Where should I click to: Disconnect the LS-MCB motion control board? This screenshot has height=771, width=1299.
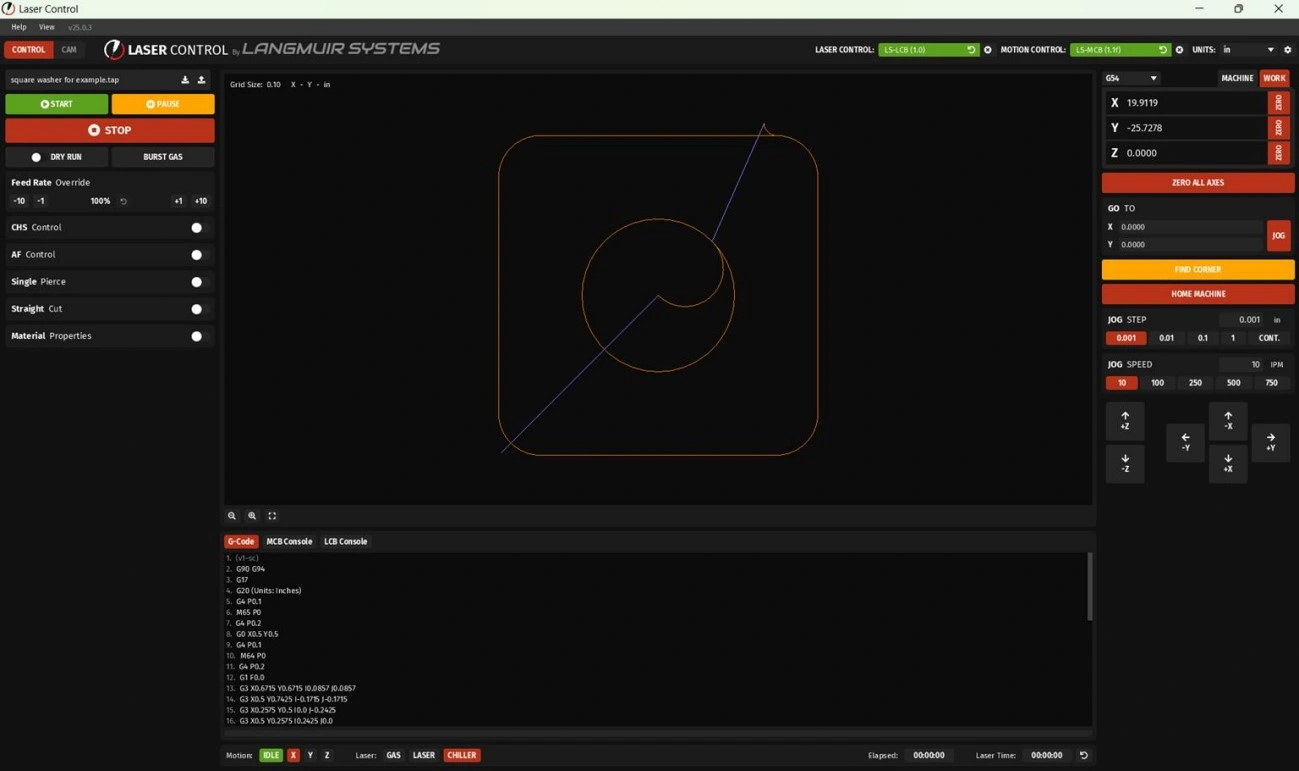click(x=1179, y=50)
